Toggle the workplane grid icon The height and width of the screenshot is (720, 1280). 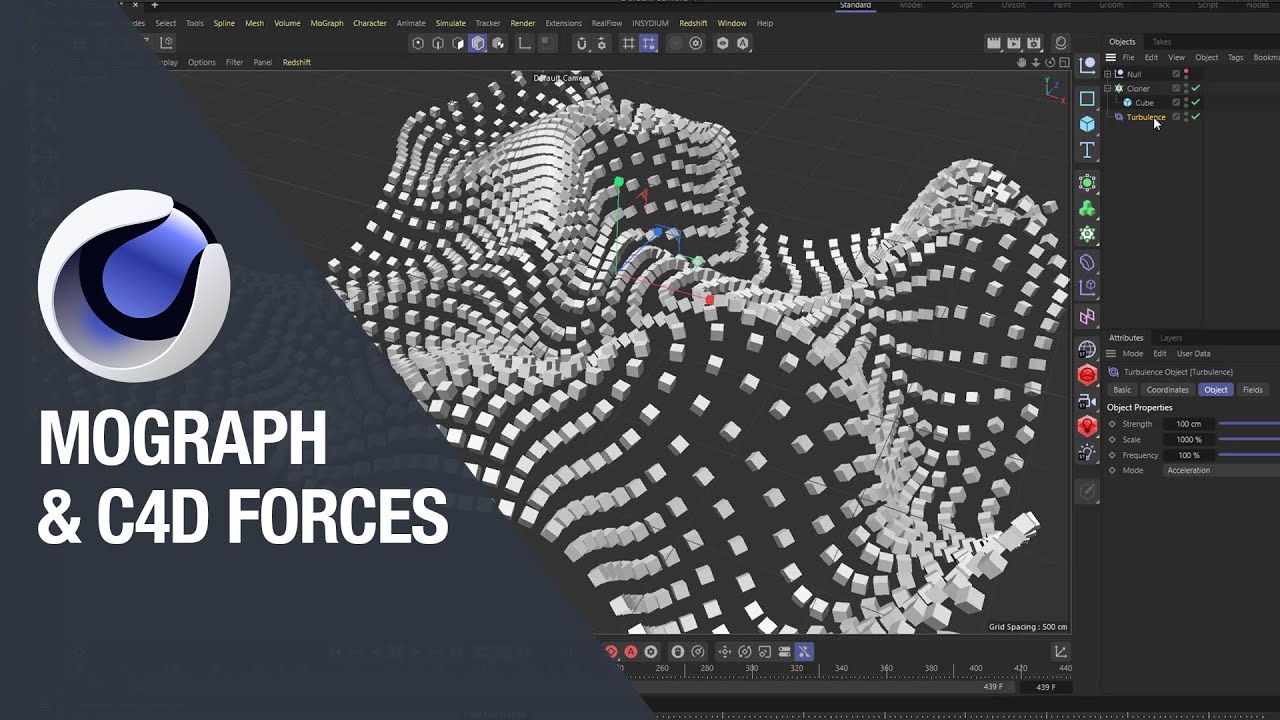tap(628, 43)
